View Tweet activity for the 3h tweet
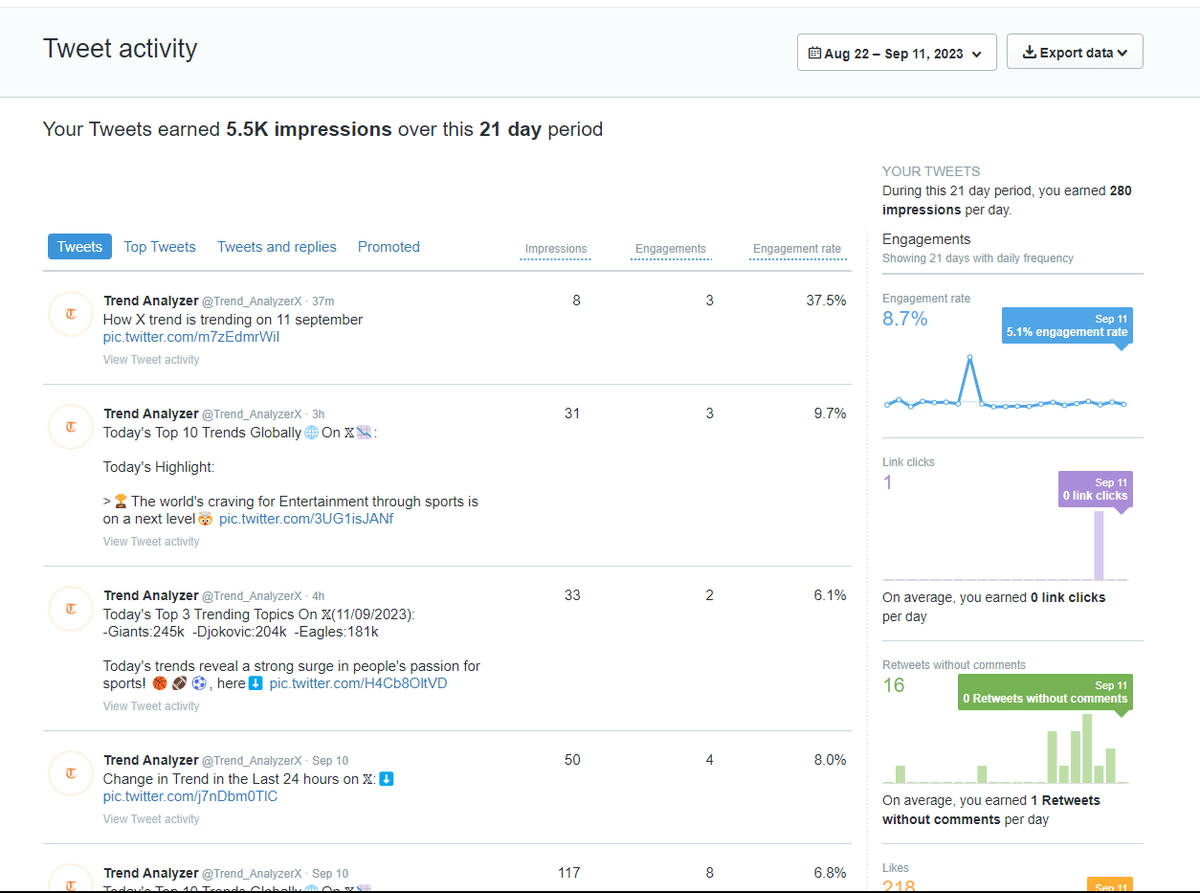Viewport: 1200px width, 893px height. [151, 542]
